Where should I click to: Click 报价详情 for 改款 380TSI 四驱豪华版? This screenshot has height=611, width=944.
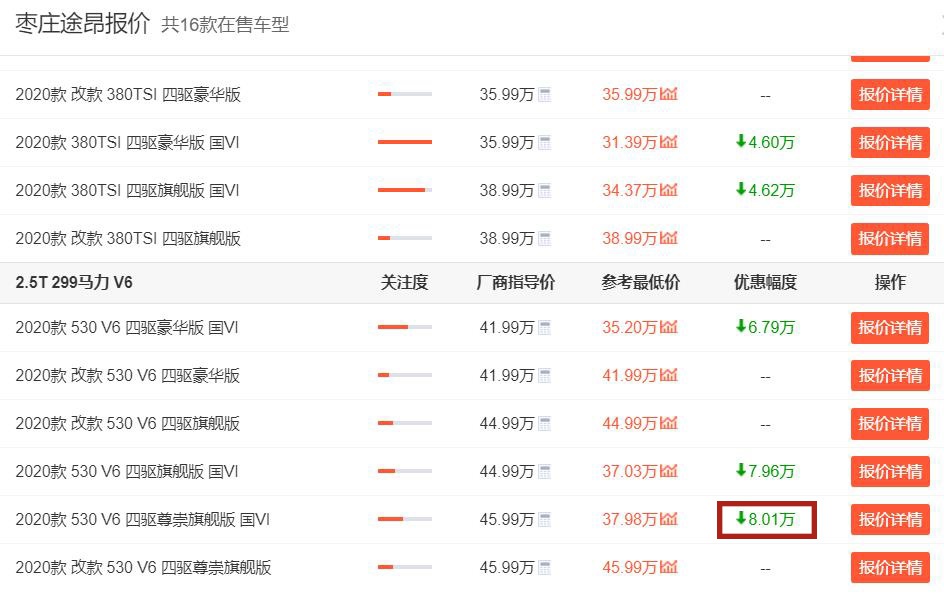(x=890, y=95)
